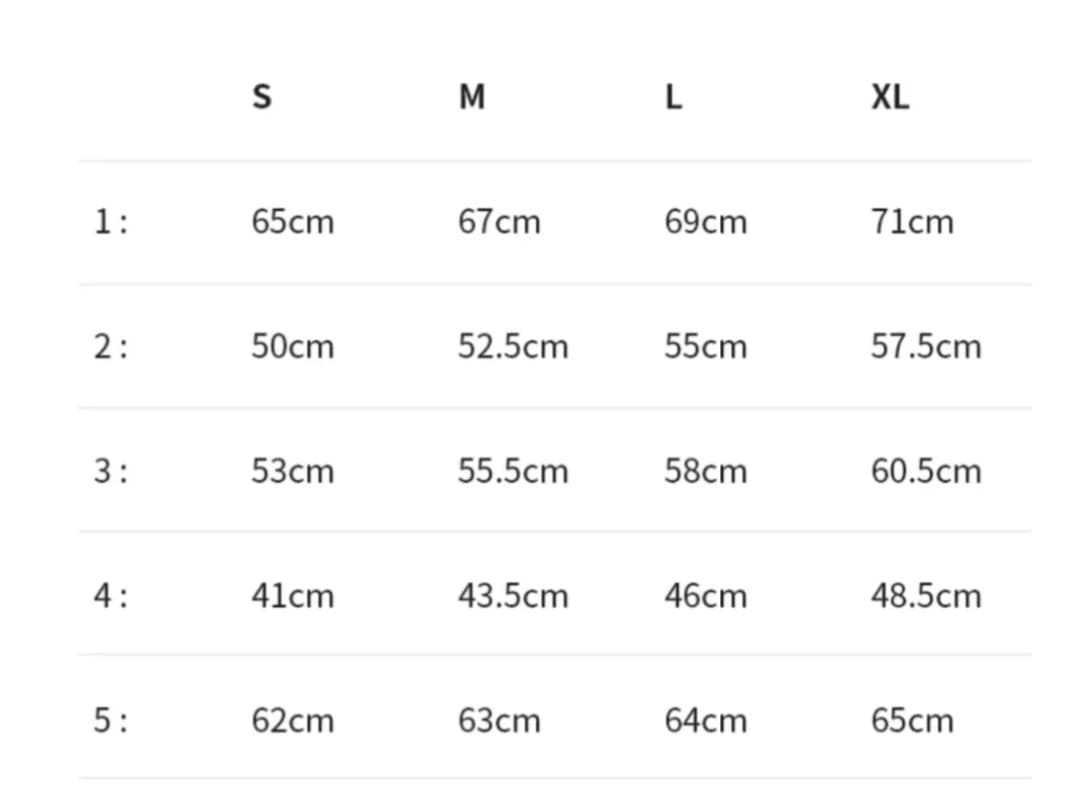Viewport: 1080px width, 788px height.
Task: Select the row label 2:
Action: point(111,346)
